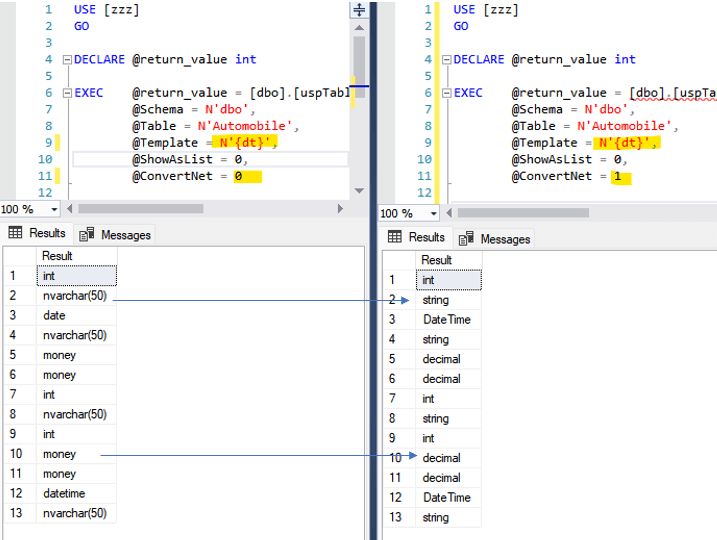Select 'int' cell in left grid row 7
Screen dimensions: 717x540
[76, 395]
